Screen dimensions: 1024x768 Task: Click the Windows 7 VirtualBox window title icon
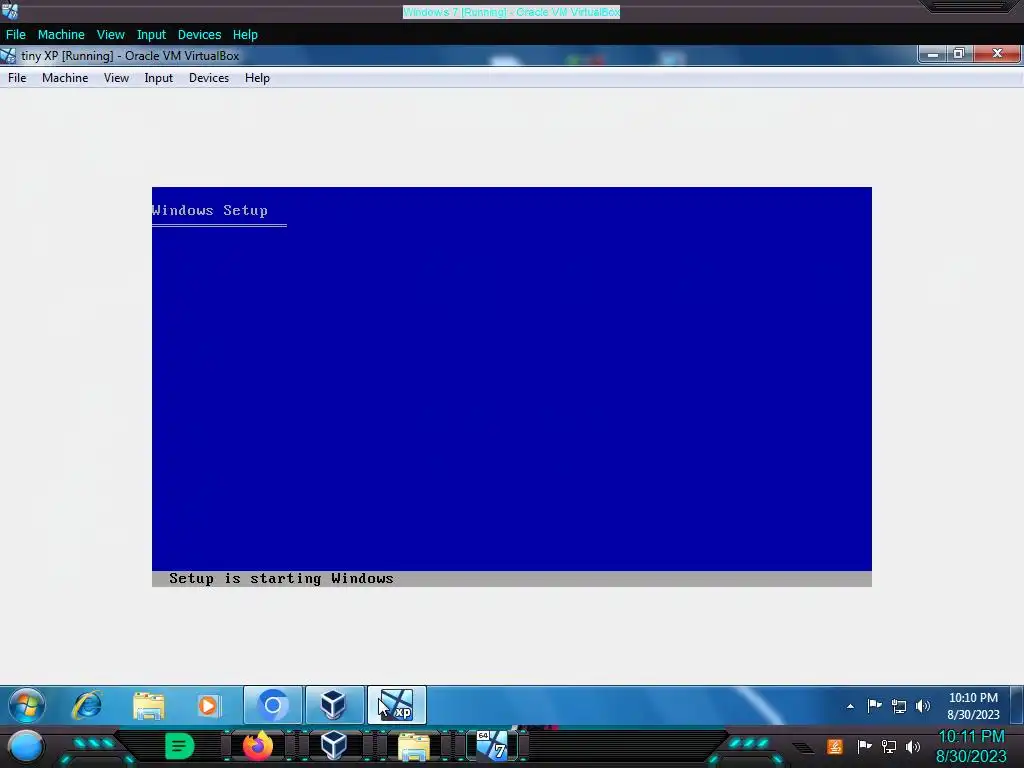pyautogui.click(x=10, y=11)
